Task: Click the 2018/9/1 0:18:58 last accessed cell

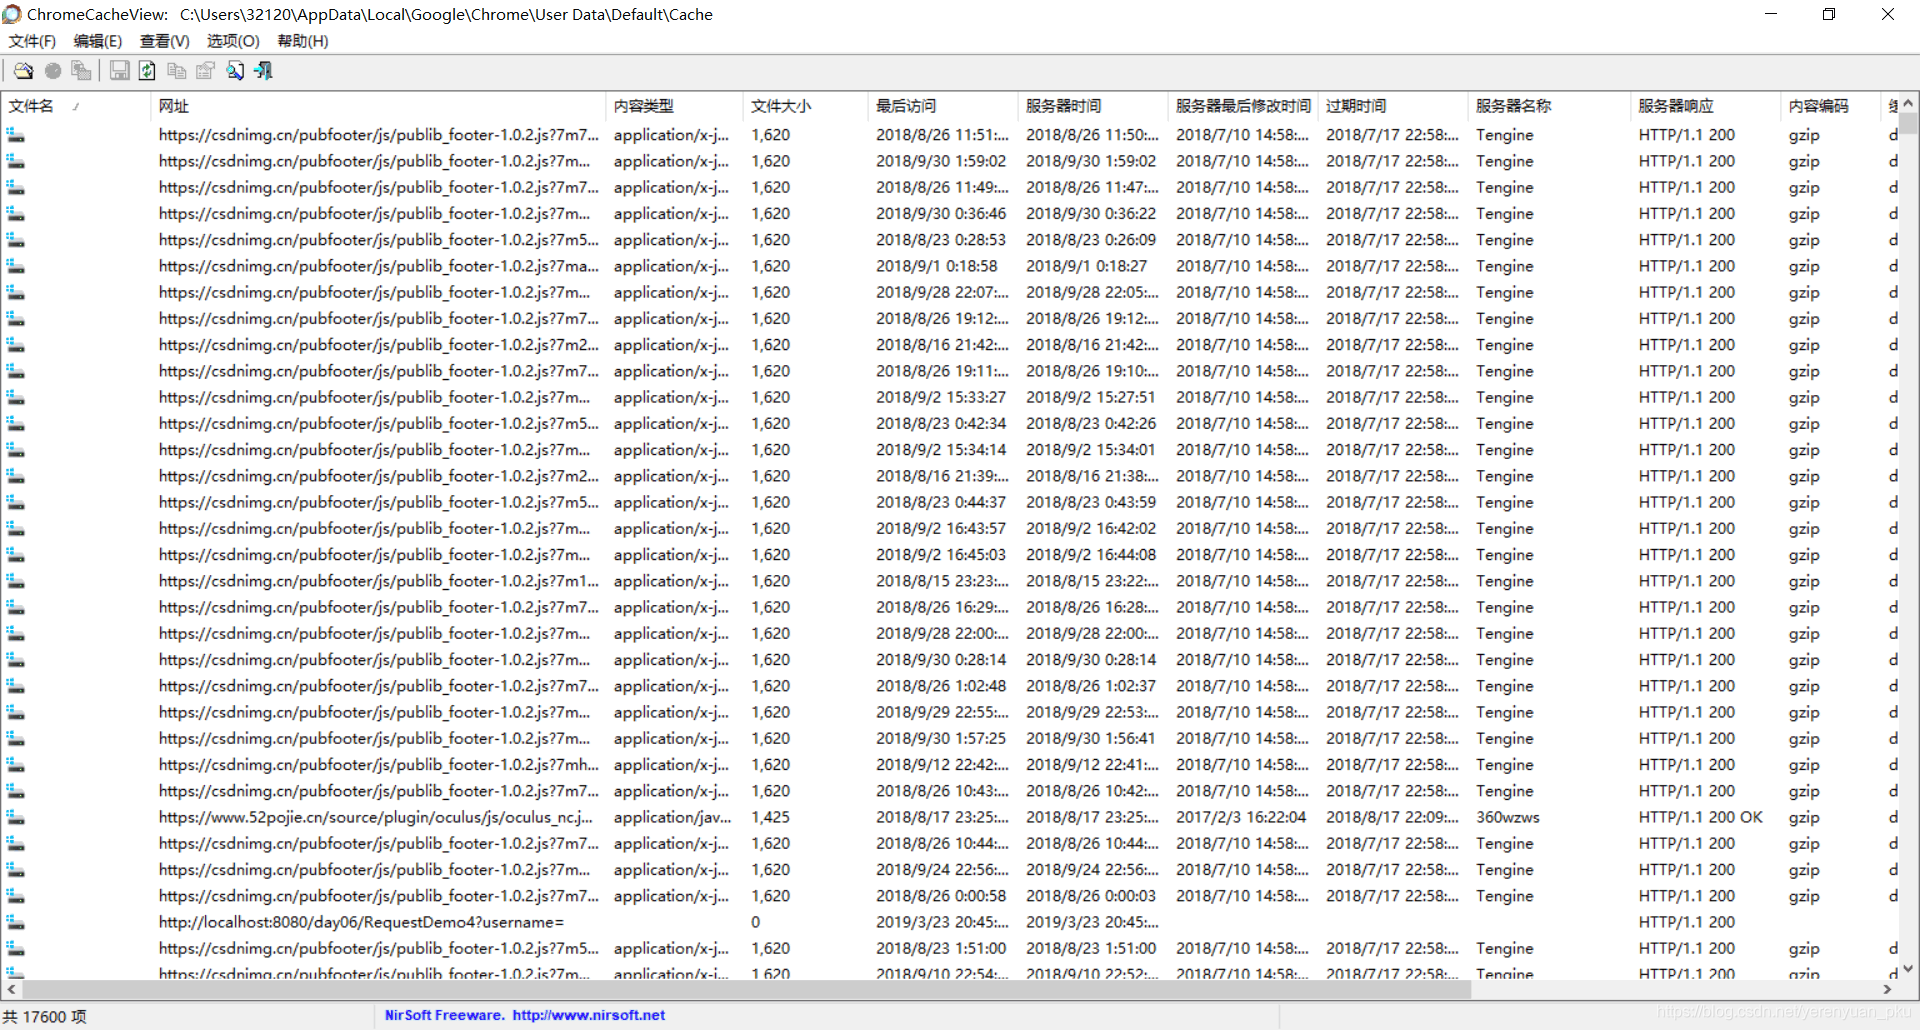Action: (937, 266)
